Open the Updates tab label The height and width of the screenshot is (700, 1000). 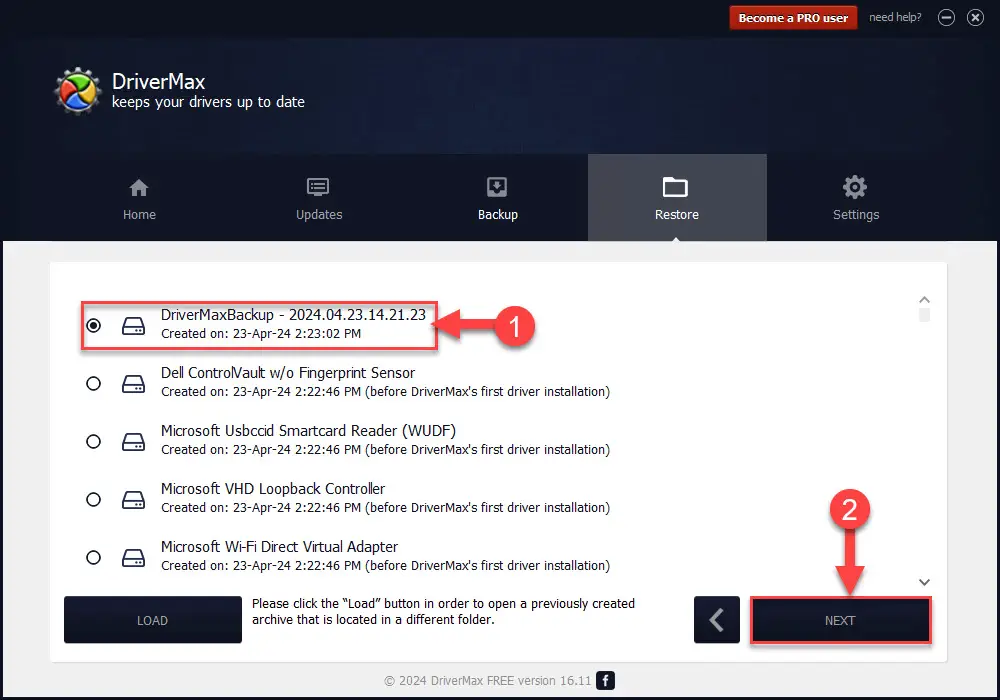[319, 215]
